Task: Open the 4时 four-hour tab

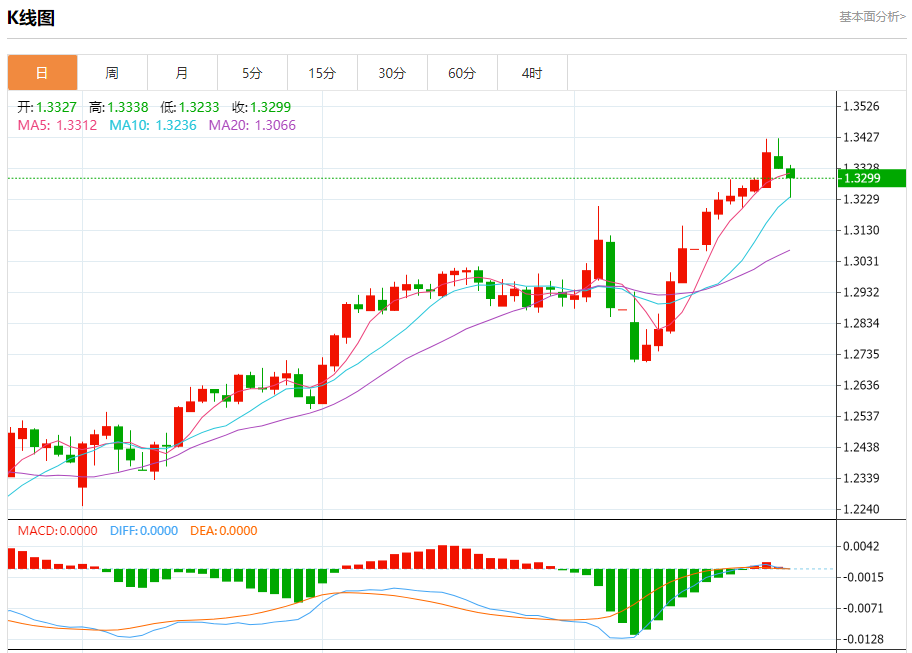Action: [532, 73]
